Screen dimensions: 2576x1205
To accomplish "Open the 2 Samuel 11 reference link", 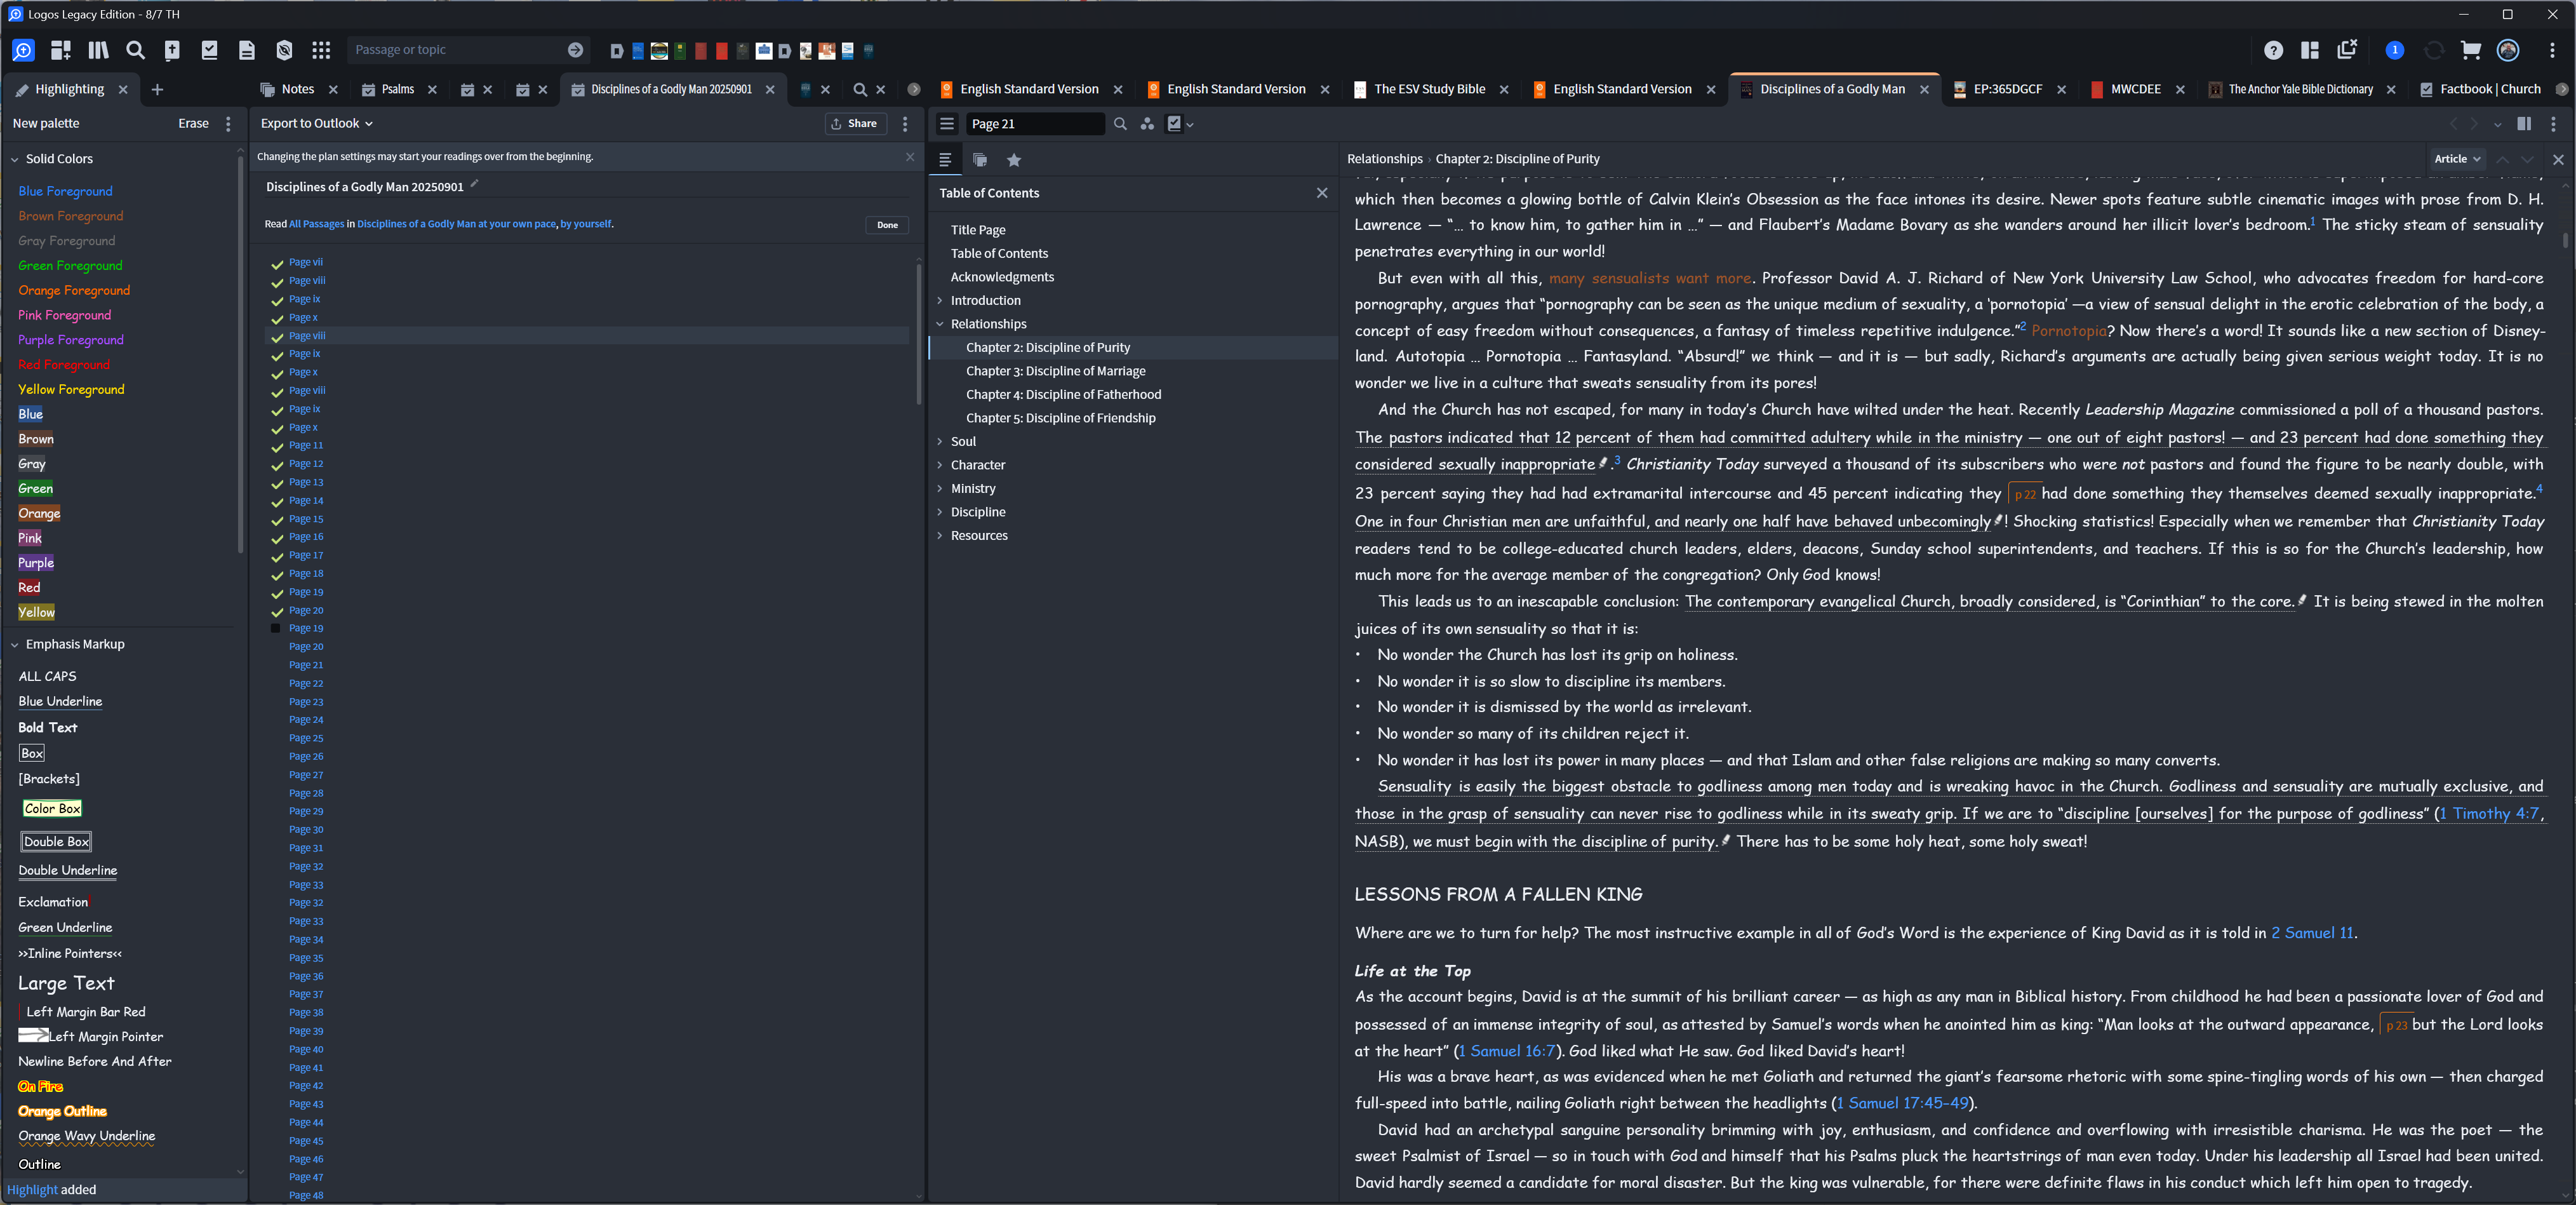I will pos(2312,933).
